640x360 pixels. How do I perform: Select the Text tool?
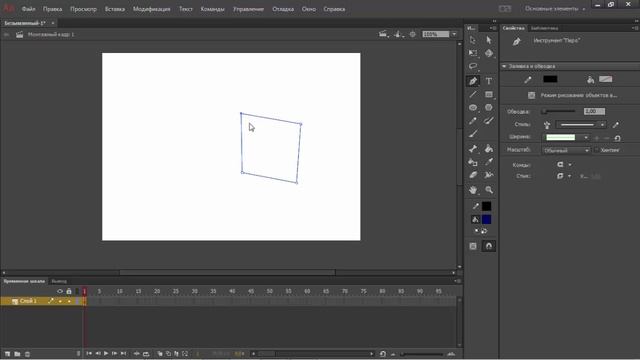pyautogui.click(x=489, y=81)
